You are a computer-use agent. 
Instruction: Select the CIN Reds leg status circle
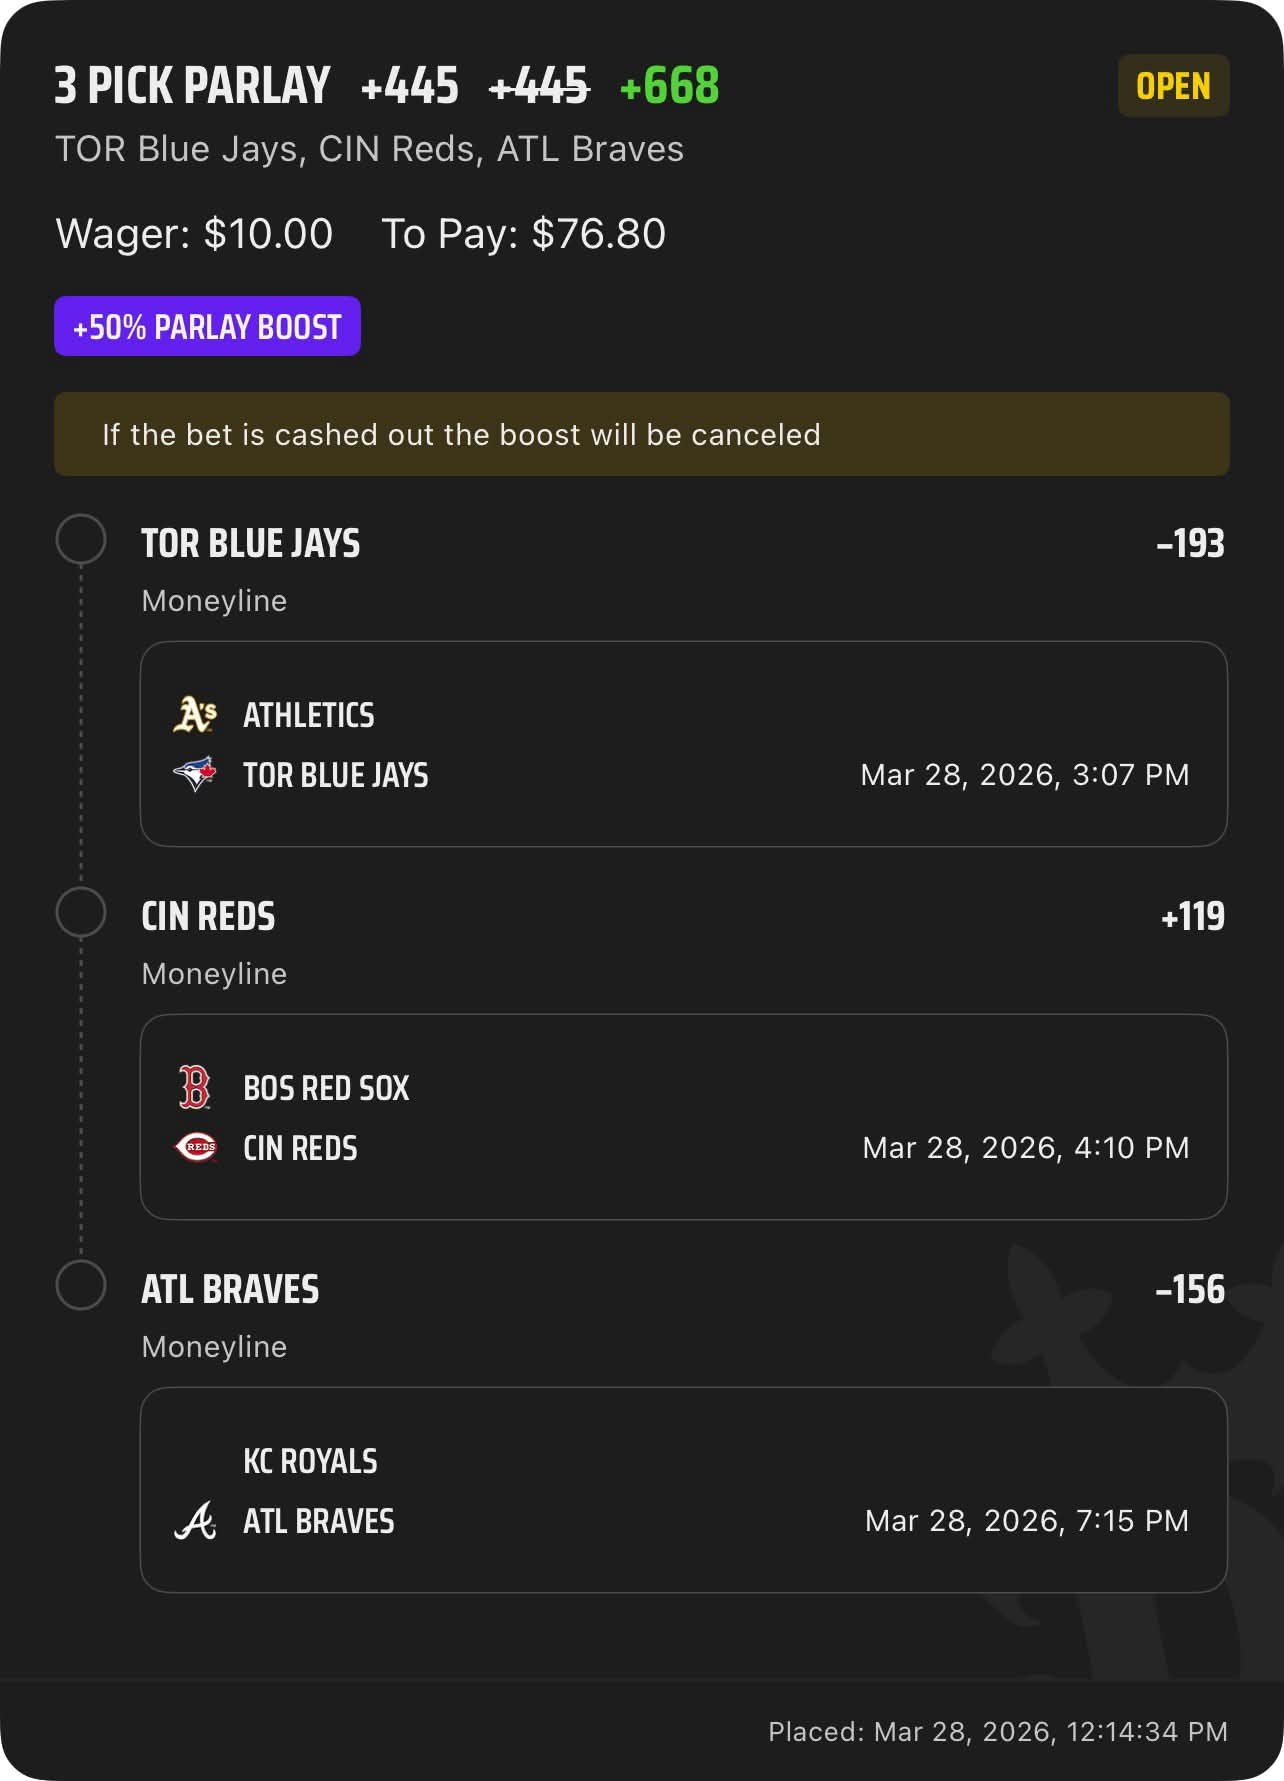point(81,914)
